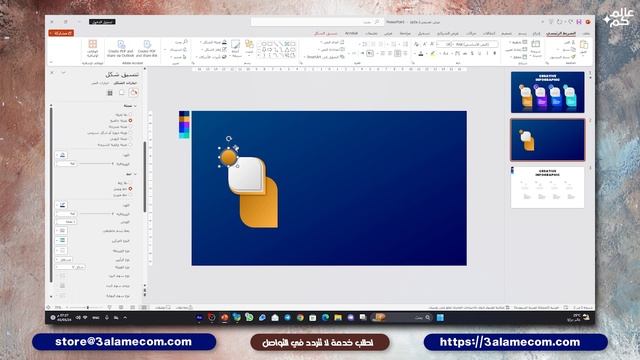
Task: Switch to Text Options in Format Shape pane
Action: pyautogui.click(x=100, y=83)
